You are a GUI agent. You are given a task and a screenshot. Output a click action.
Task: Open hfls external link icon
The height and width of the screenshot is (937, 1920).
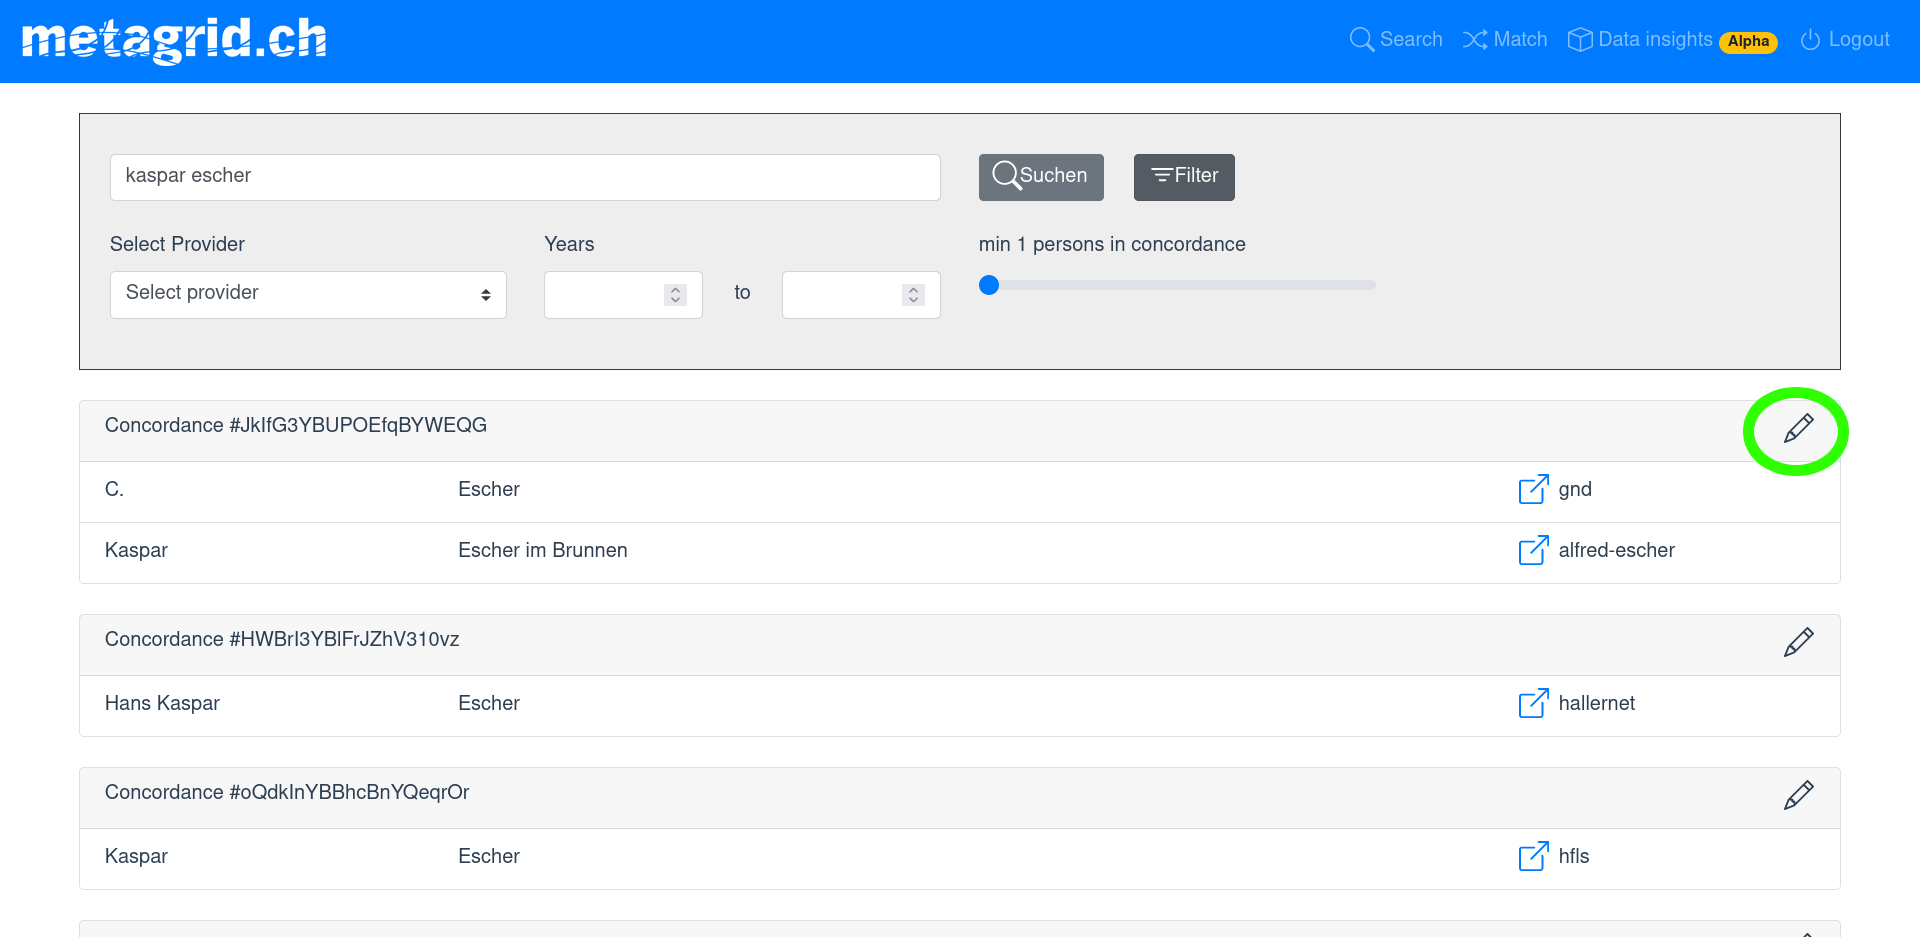point(1533,856)
